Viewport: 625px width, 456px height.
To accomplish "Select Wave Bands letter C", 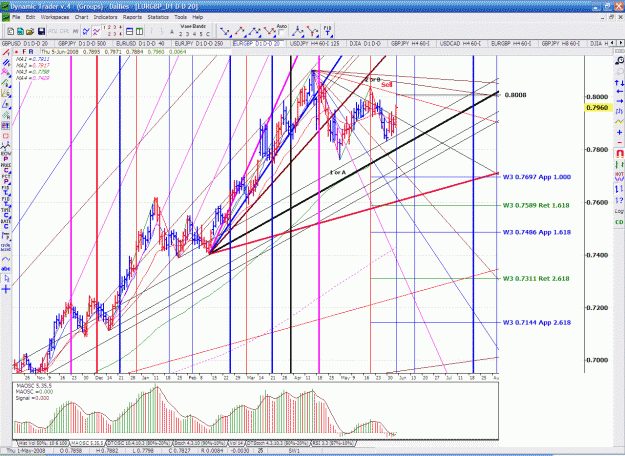I will pos(207,34).
